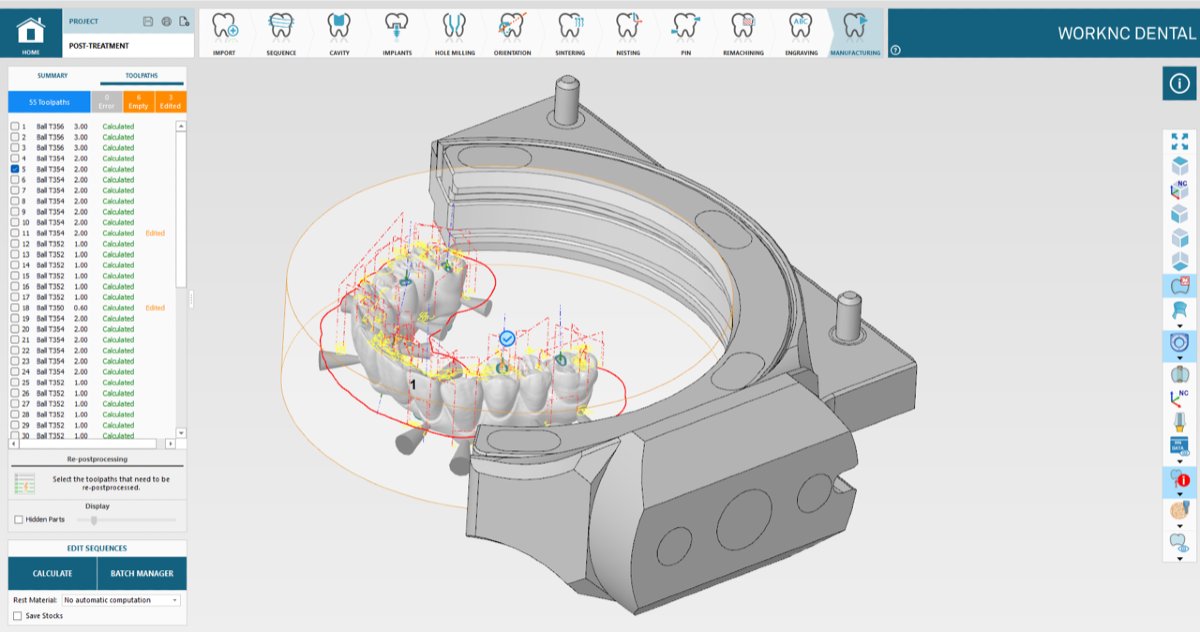Expand arrow below the tooth with tool icon
This screenshot has height=632, width=1200.
click(x=1180, y=526)
